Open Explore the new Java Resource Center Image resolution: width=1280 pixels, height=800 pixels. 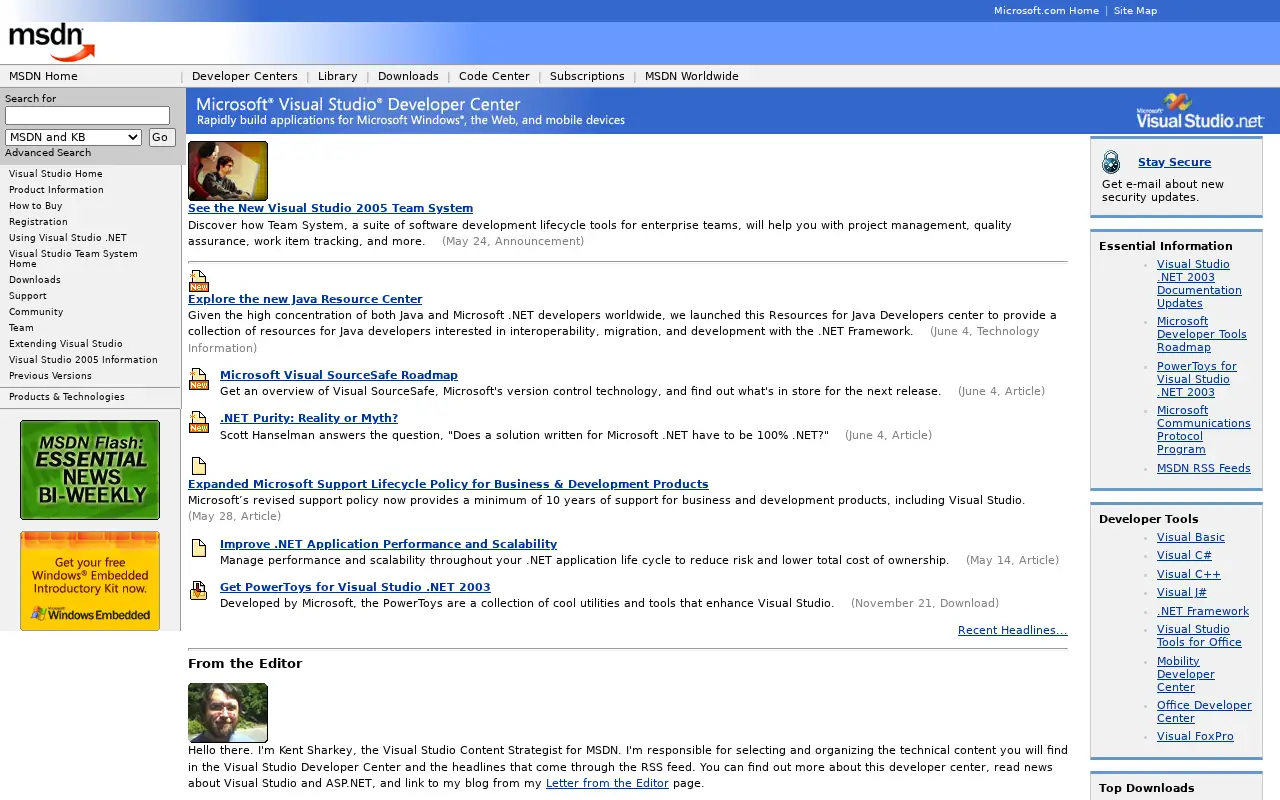[305, 299]
